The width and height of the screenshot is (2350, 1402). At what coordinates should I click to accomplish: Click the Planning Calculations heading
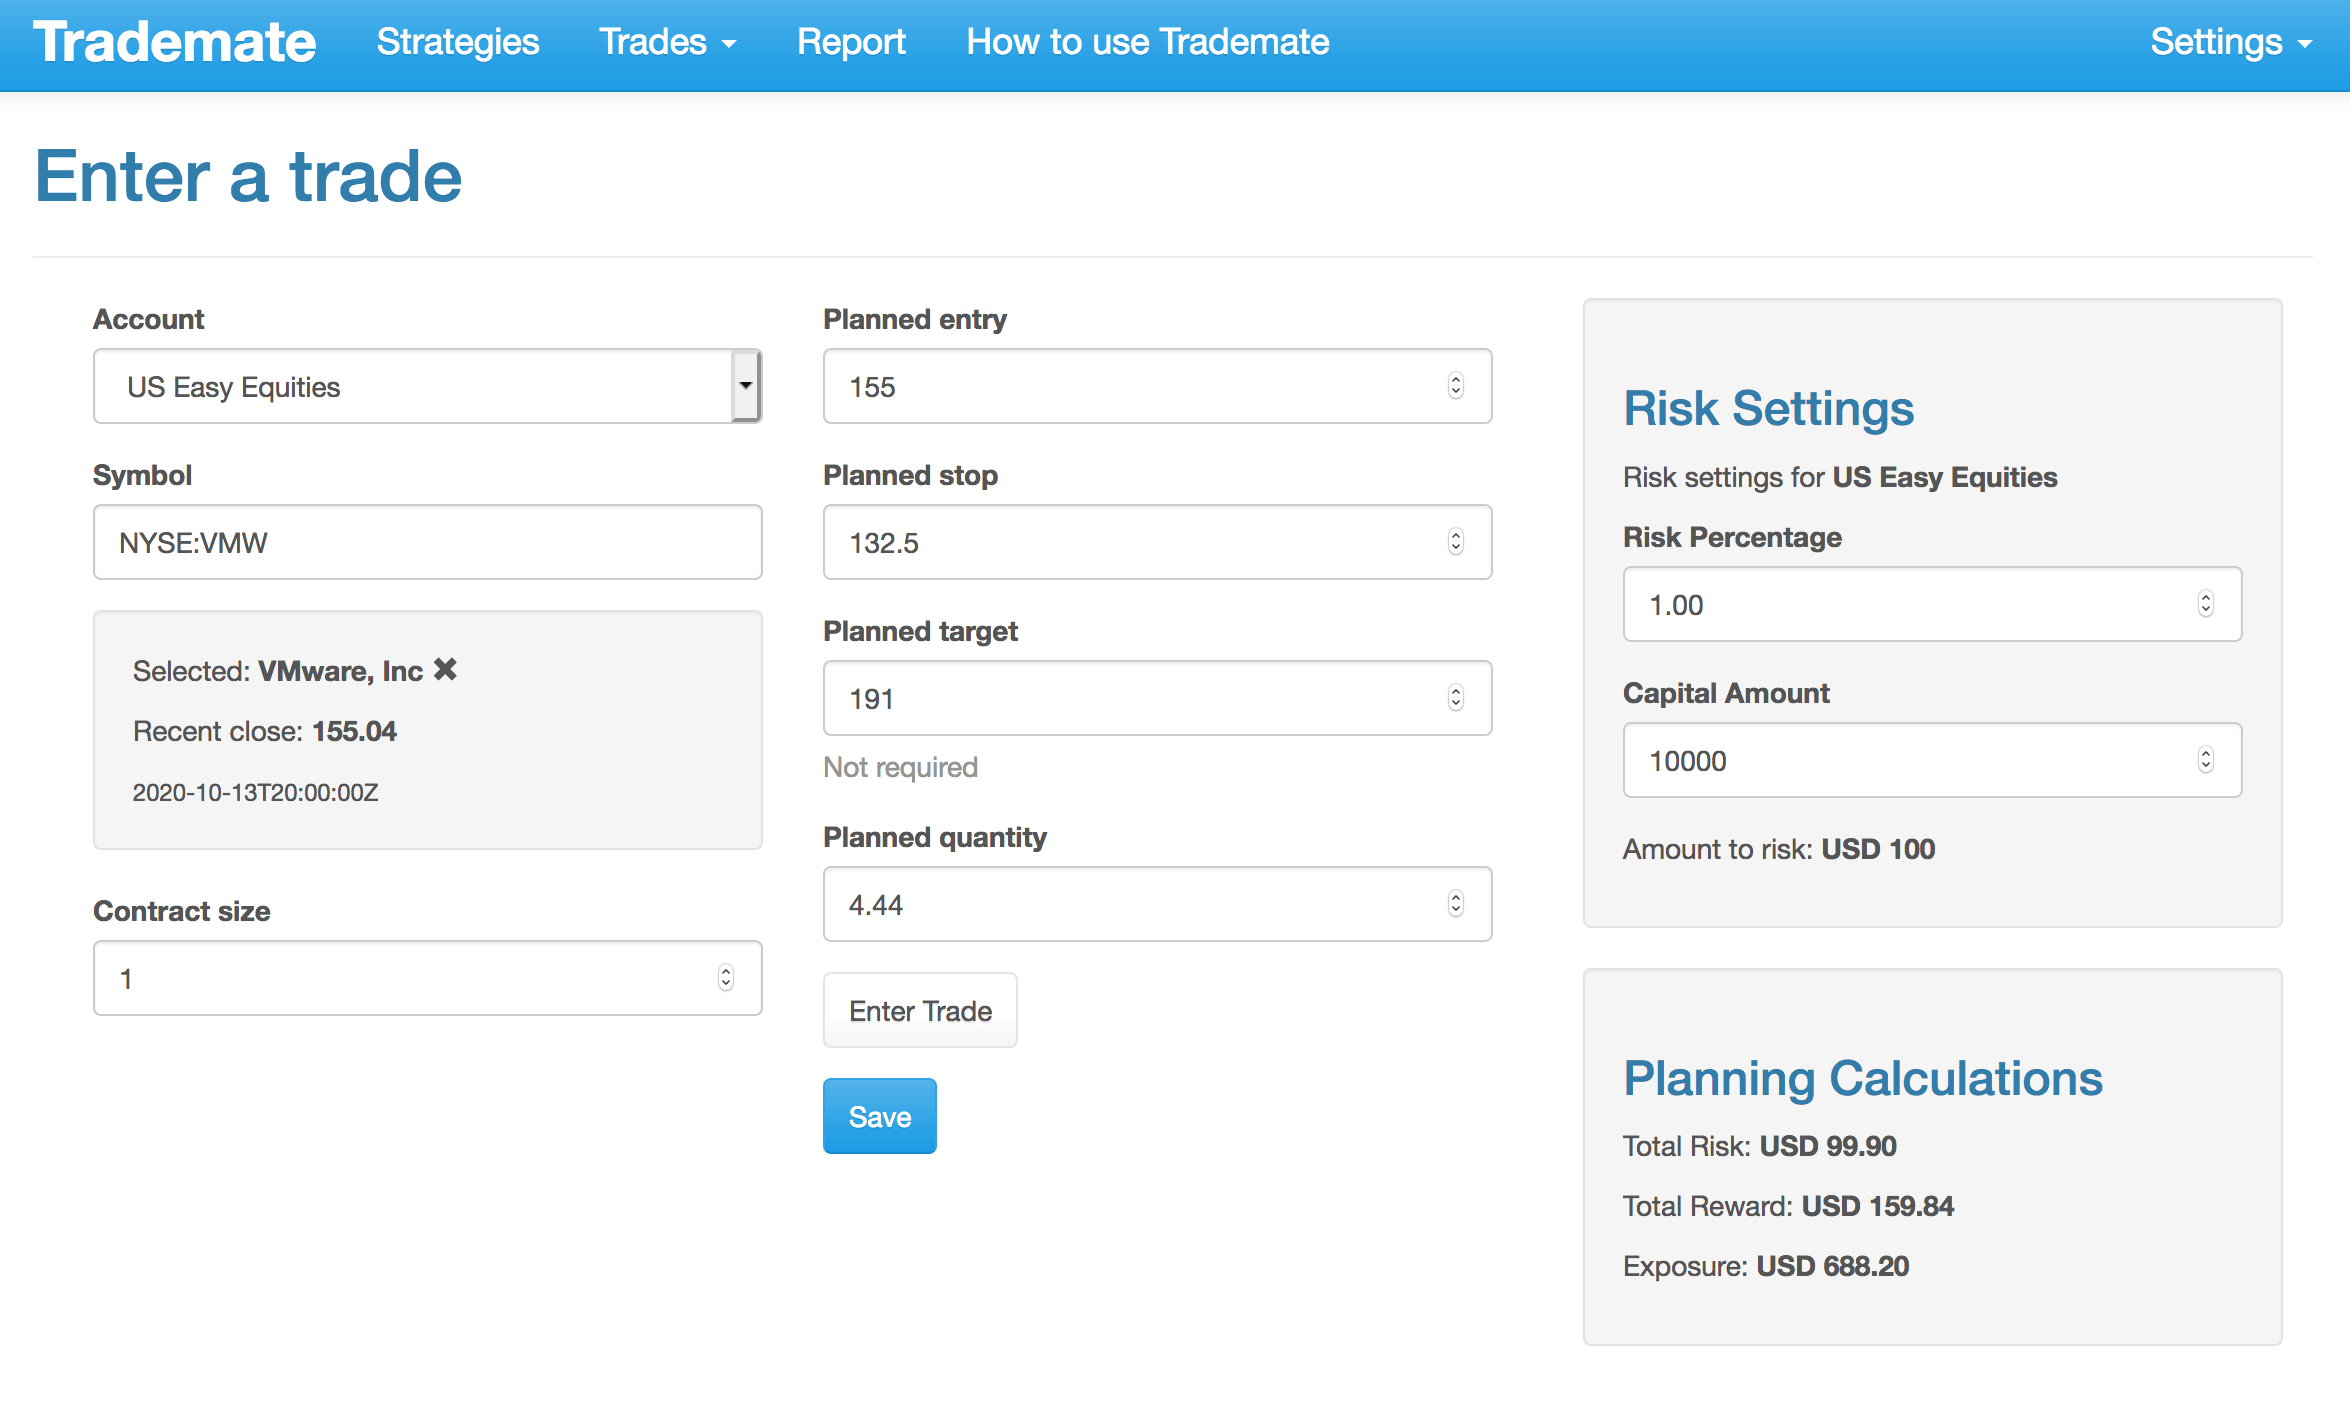coord(1863,1078)
